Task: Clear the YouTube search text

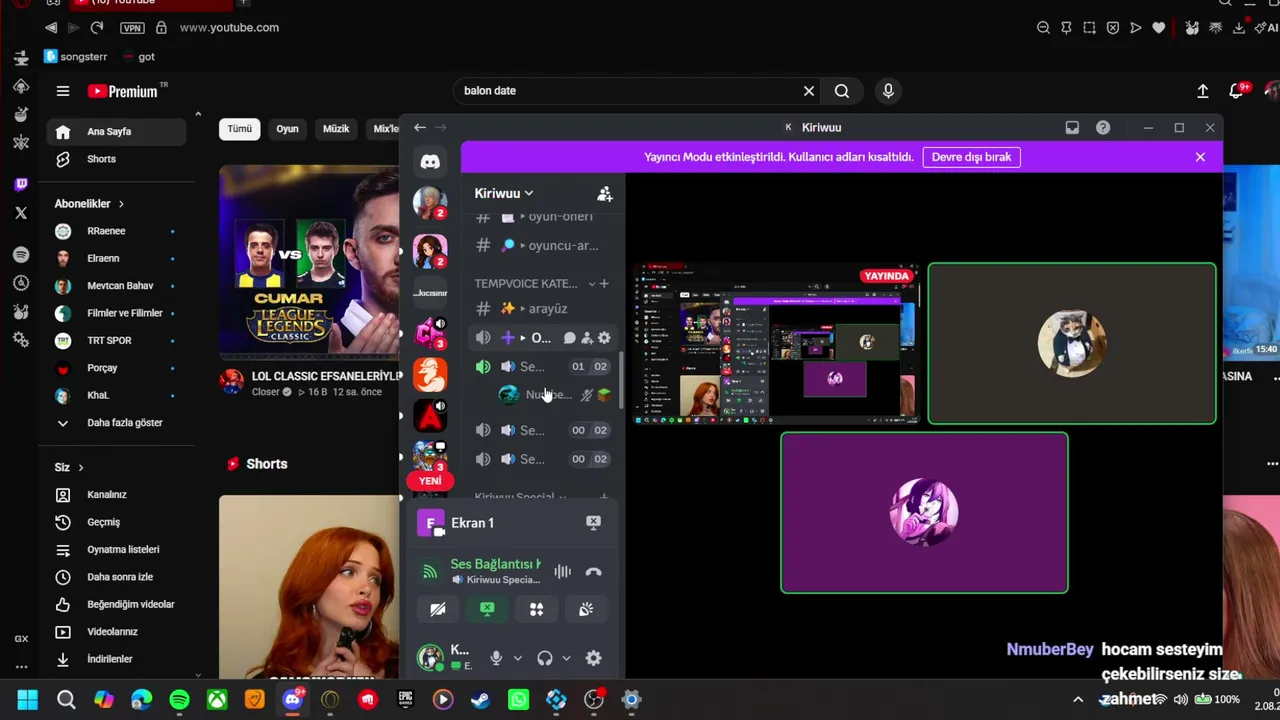Action: point(809,91)
